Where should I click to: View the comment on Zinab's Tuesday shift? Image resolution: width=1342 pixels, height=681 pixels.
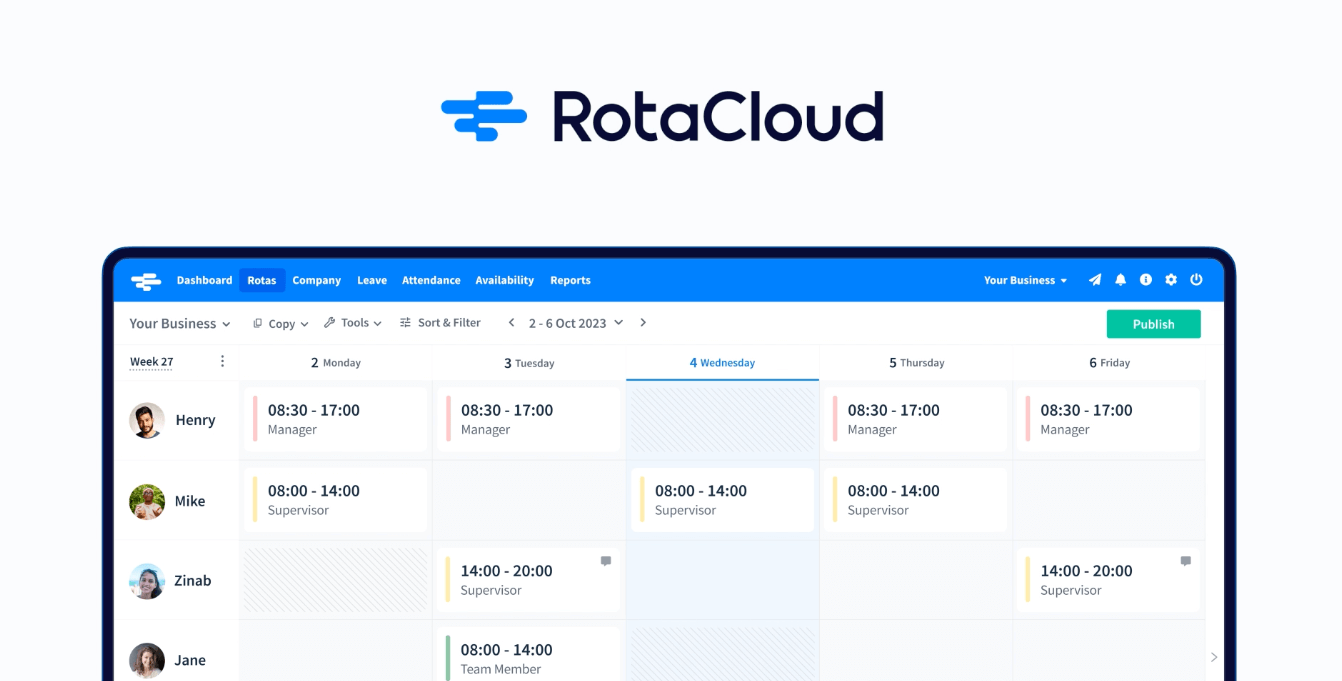(605, 561)
